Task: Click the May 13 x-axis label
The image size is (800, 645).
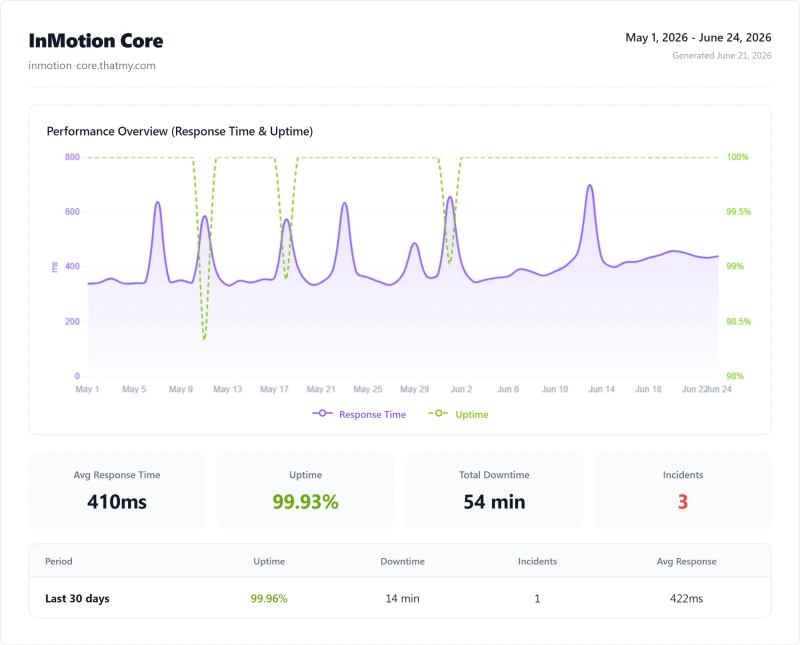Action: click(x=228, y=389)
